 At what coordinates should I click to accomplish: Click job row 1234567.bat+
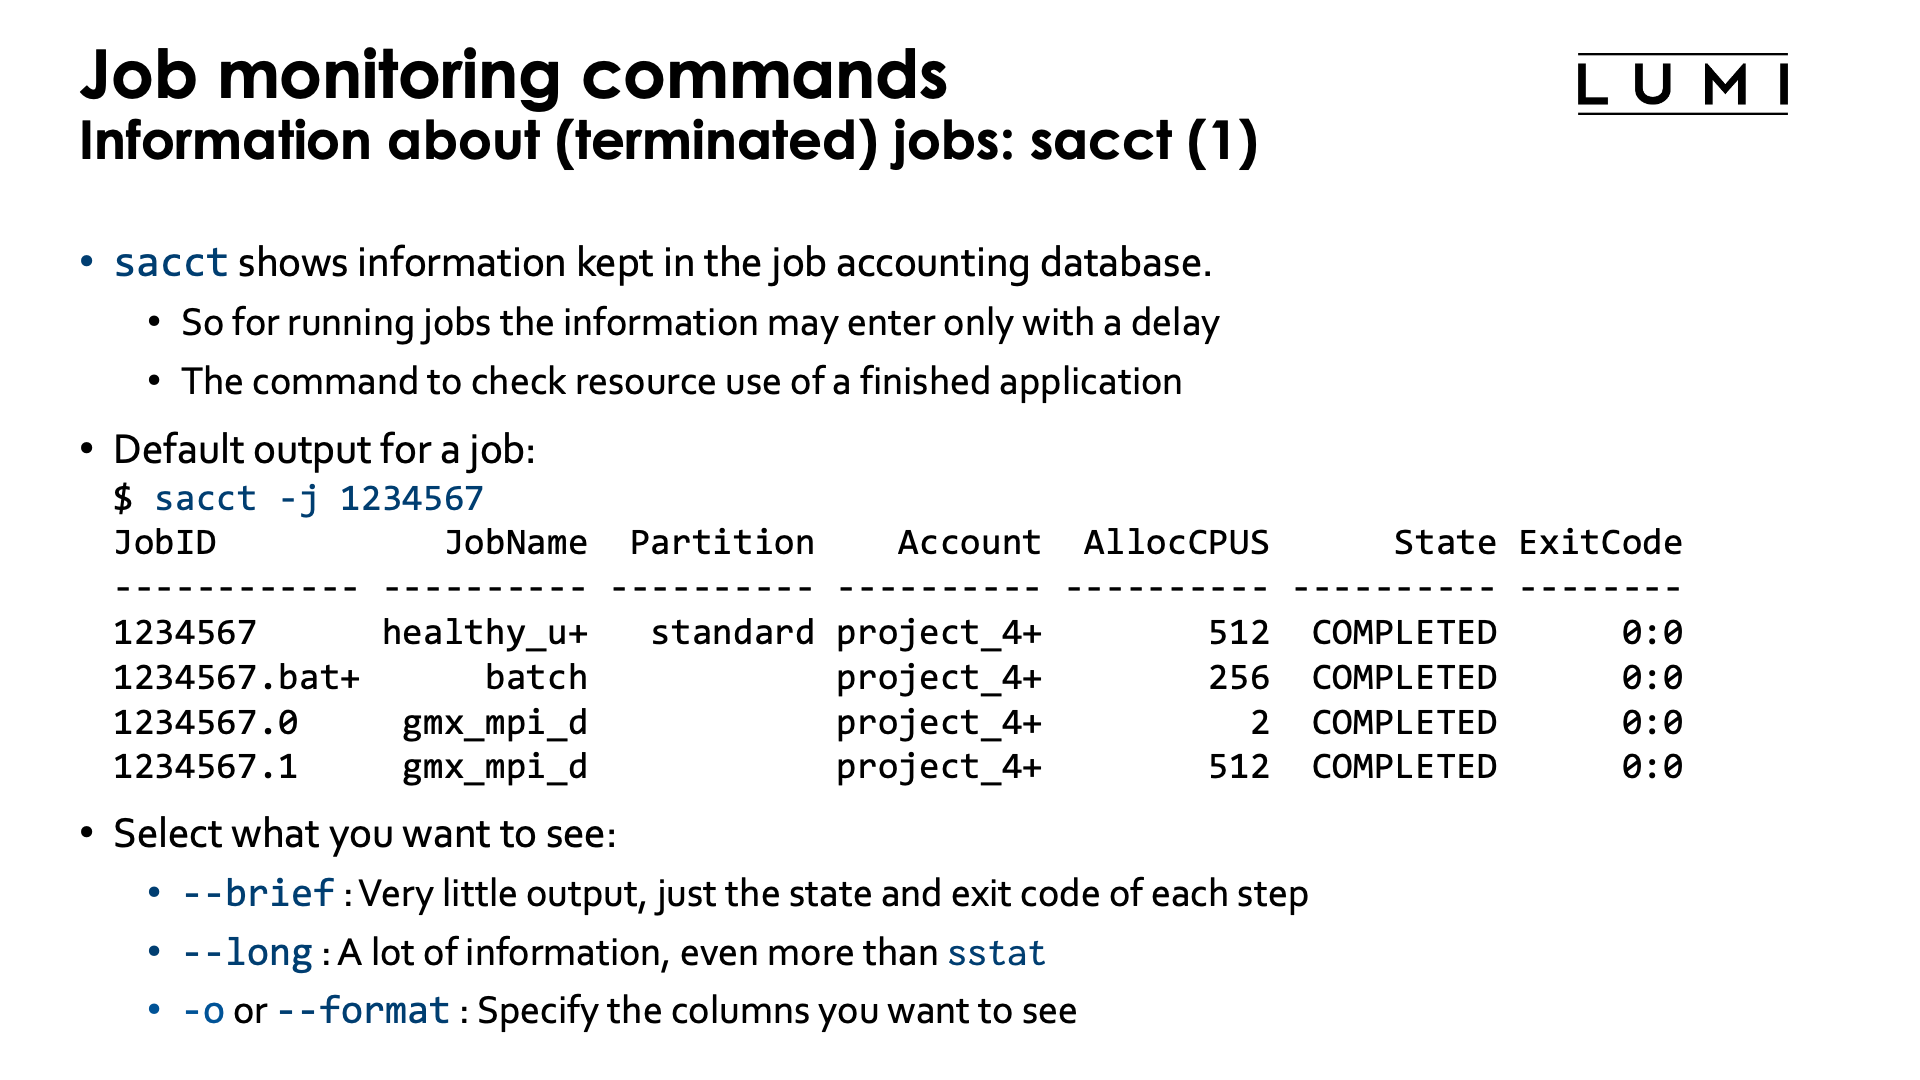pyautogui.click(x=236, y=677)
